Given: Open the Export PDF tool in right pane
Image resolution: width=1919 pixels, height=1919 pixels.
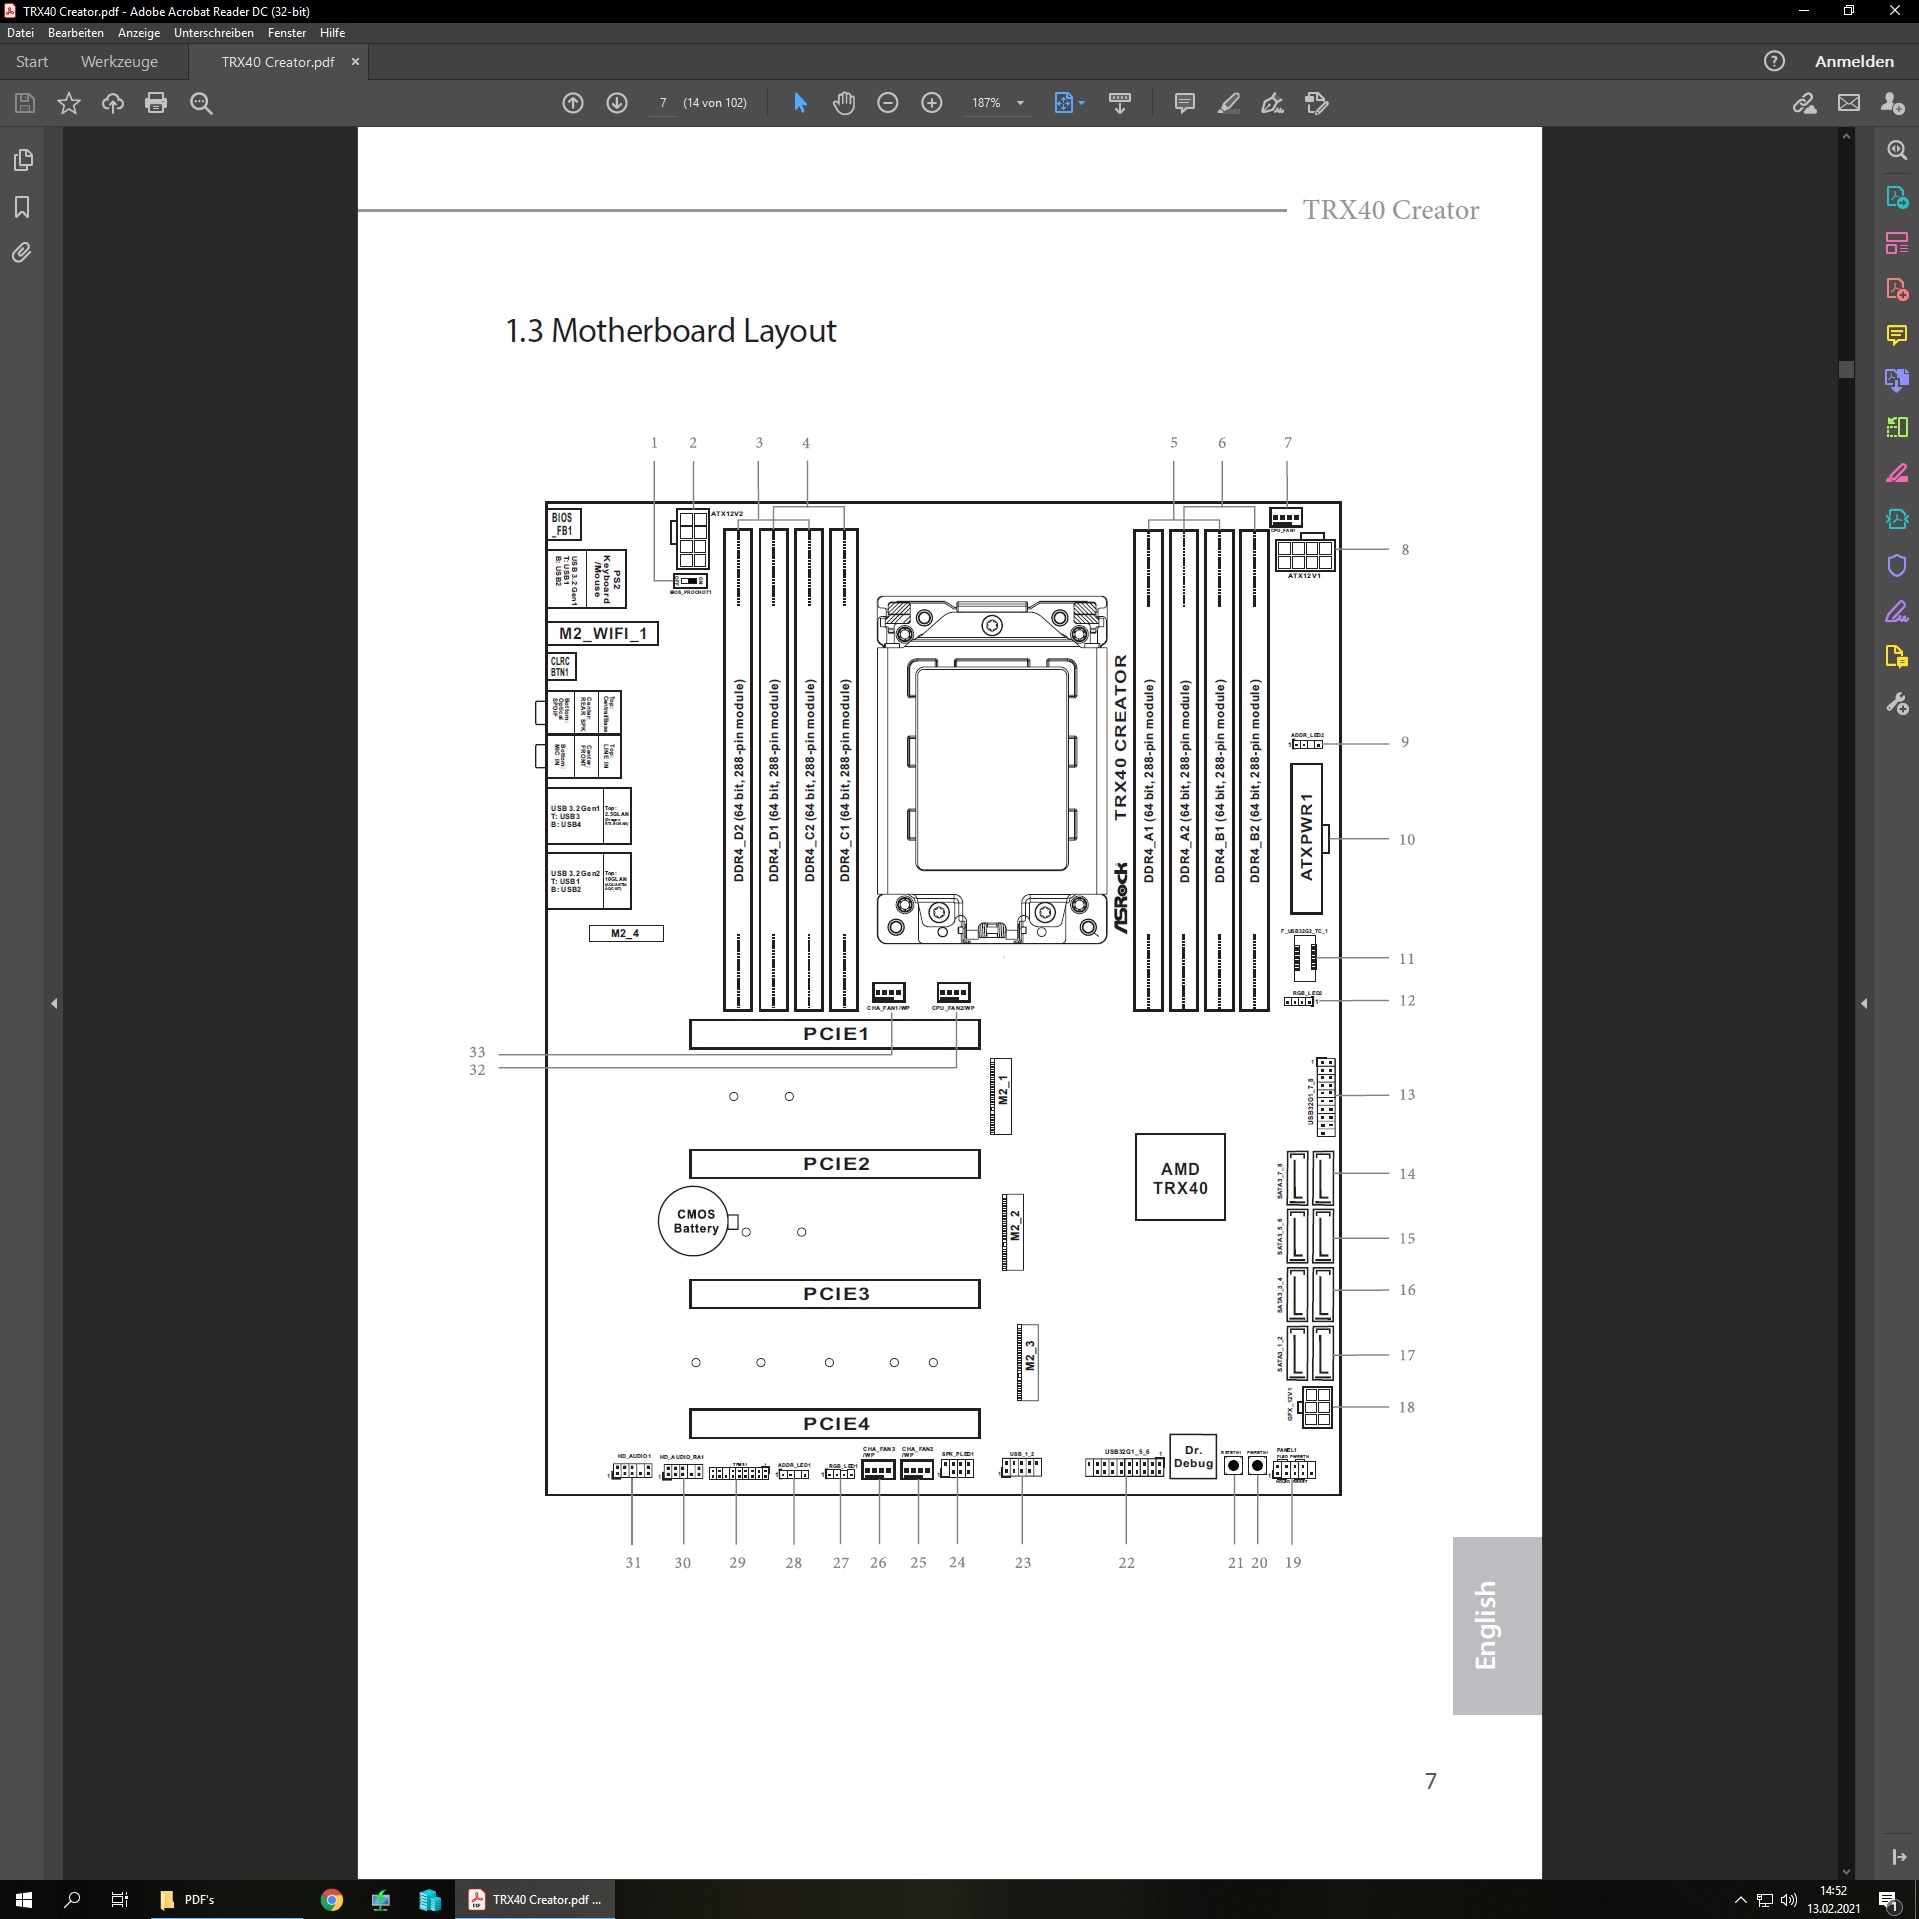Looking at the screenshot, I should pos(1897,197).
